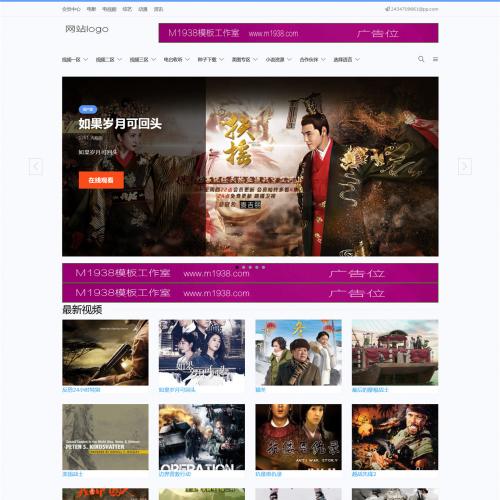The height and width of the screenshot is (500, 500).
Task: Go to the next carousel slide
Action: (465, 166)
